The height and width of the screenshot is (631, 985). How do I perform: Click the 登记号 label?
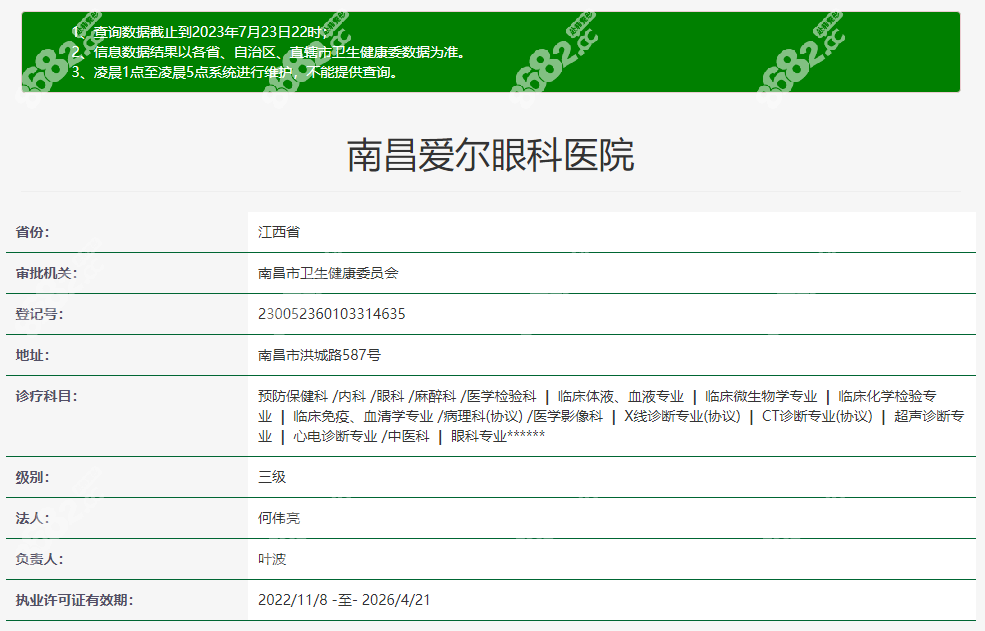point(40,314)
